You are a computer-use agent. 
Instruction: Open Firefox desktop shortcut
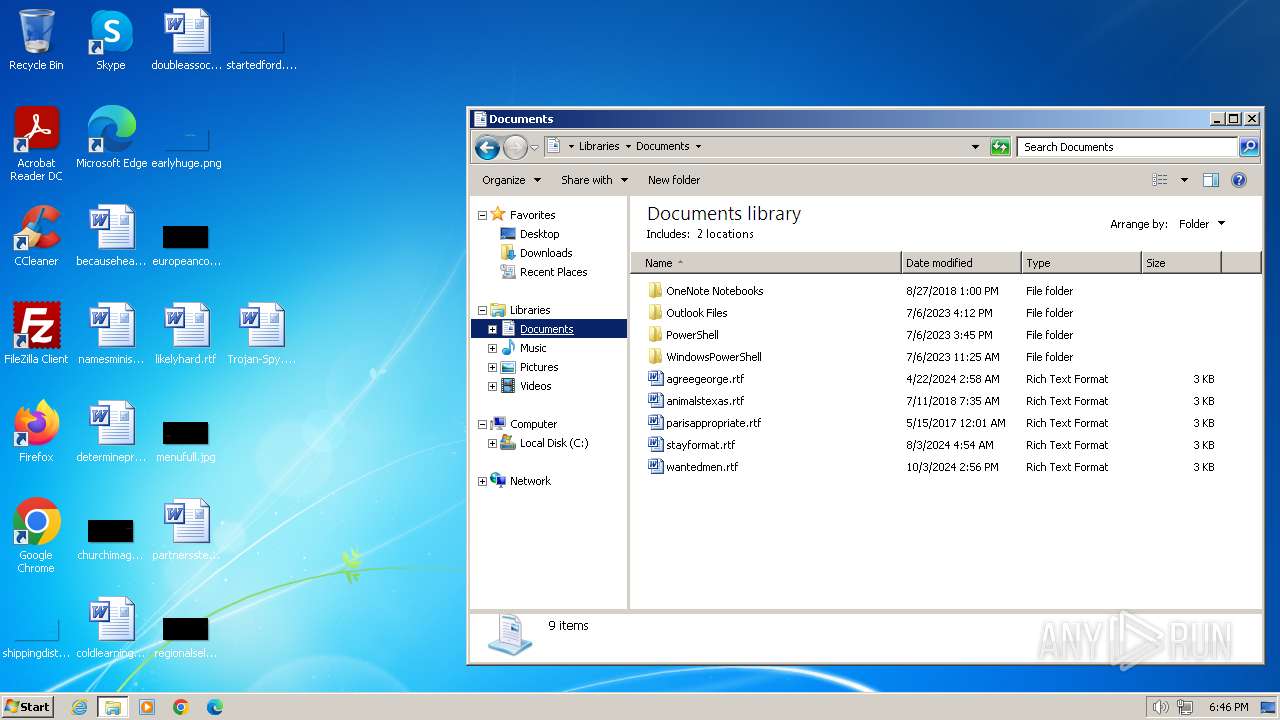36,432
